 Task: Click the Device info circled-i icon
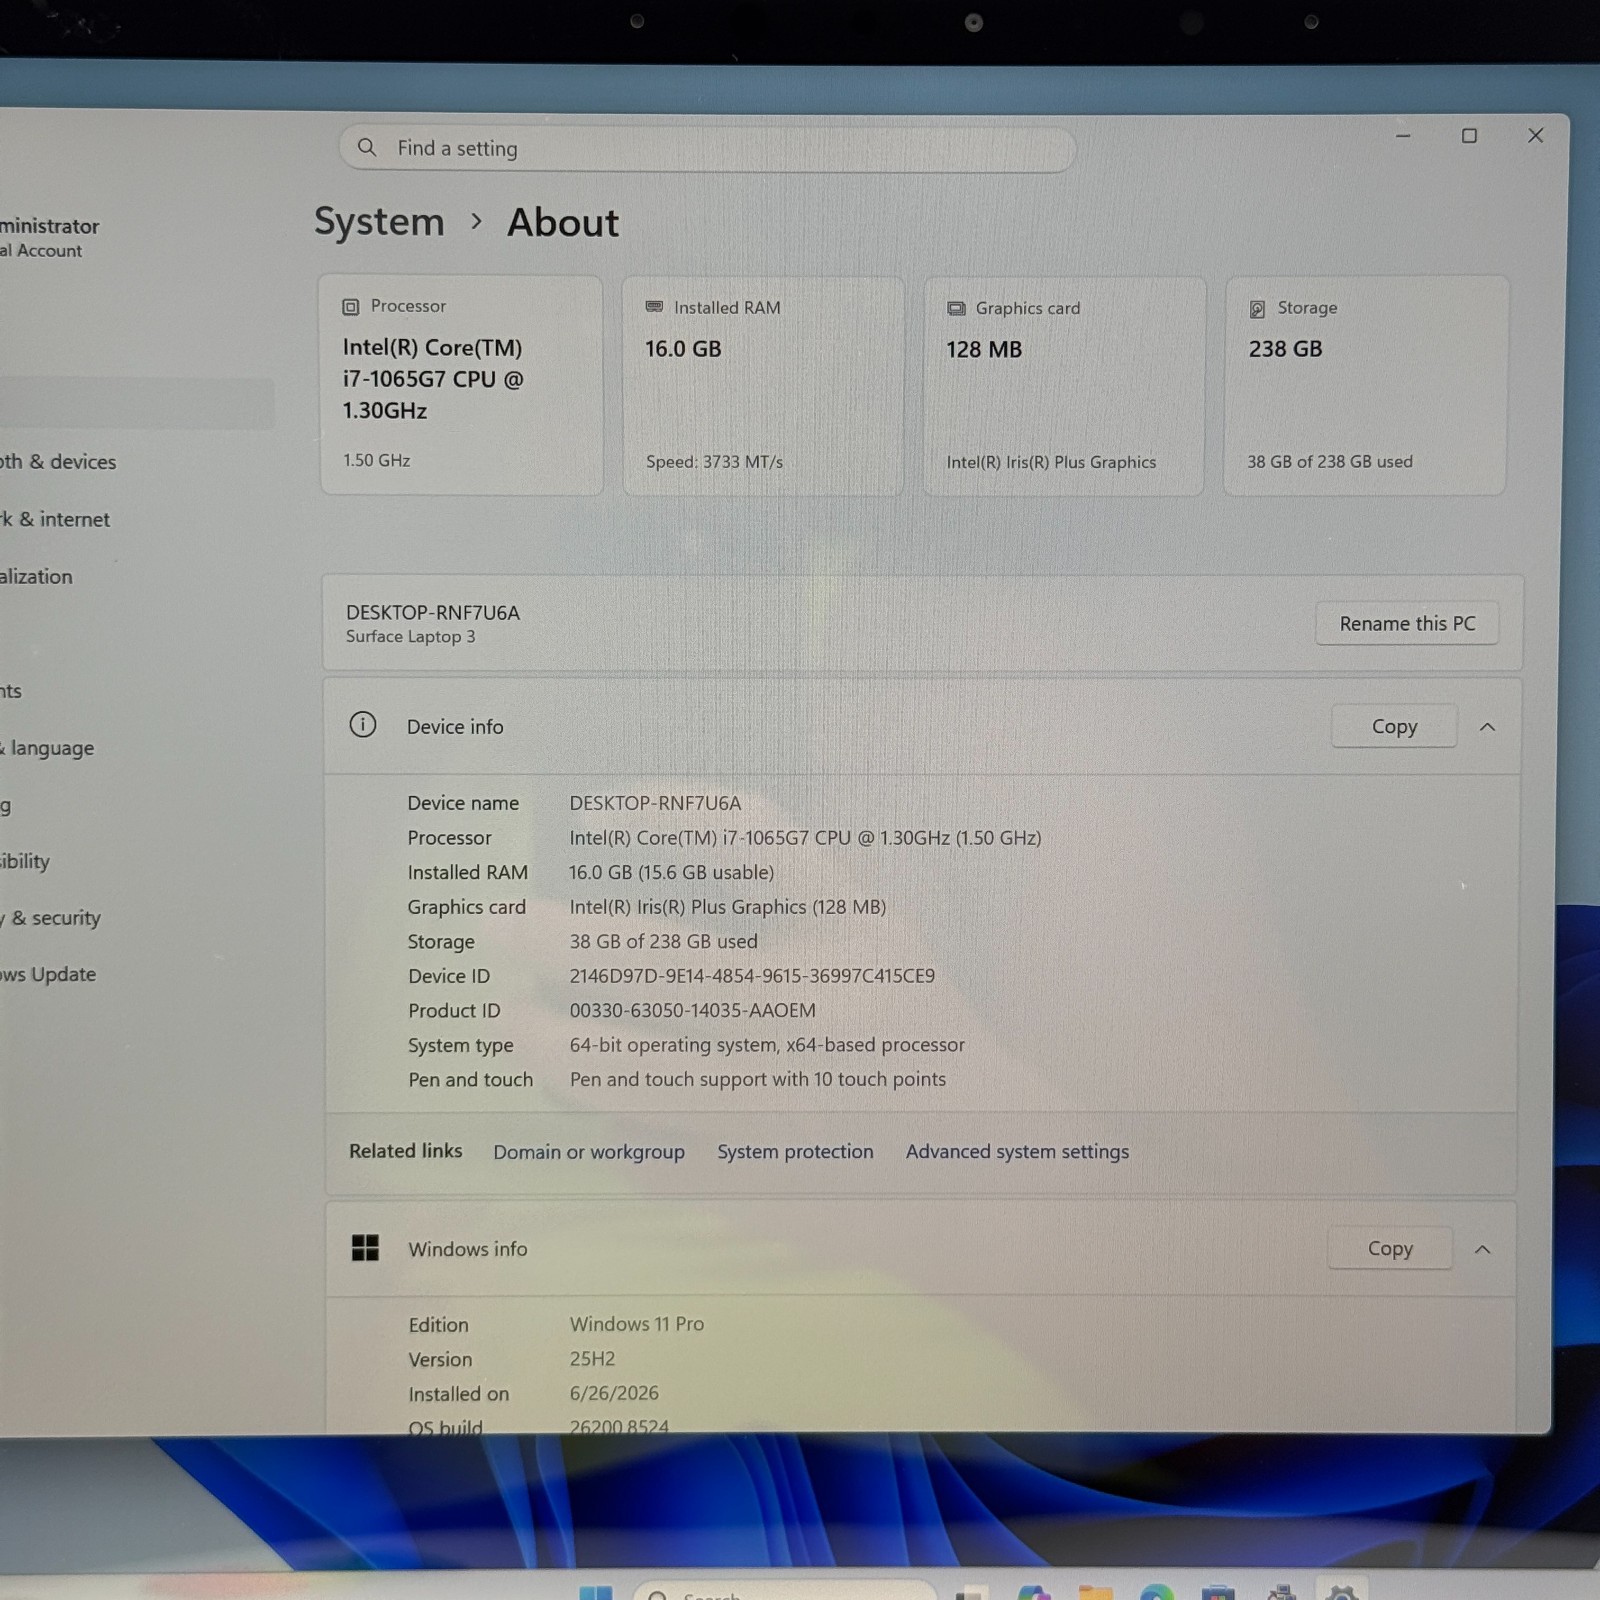click(x=363, y=725)
